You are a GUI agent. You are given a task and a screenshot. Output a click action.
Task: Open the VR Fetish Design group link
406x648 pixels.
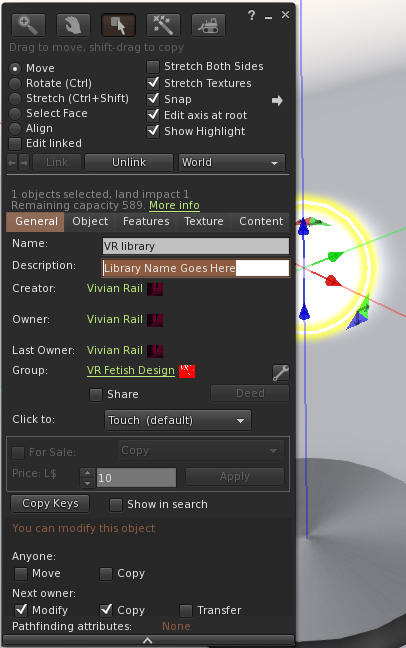tap(131, 371)
